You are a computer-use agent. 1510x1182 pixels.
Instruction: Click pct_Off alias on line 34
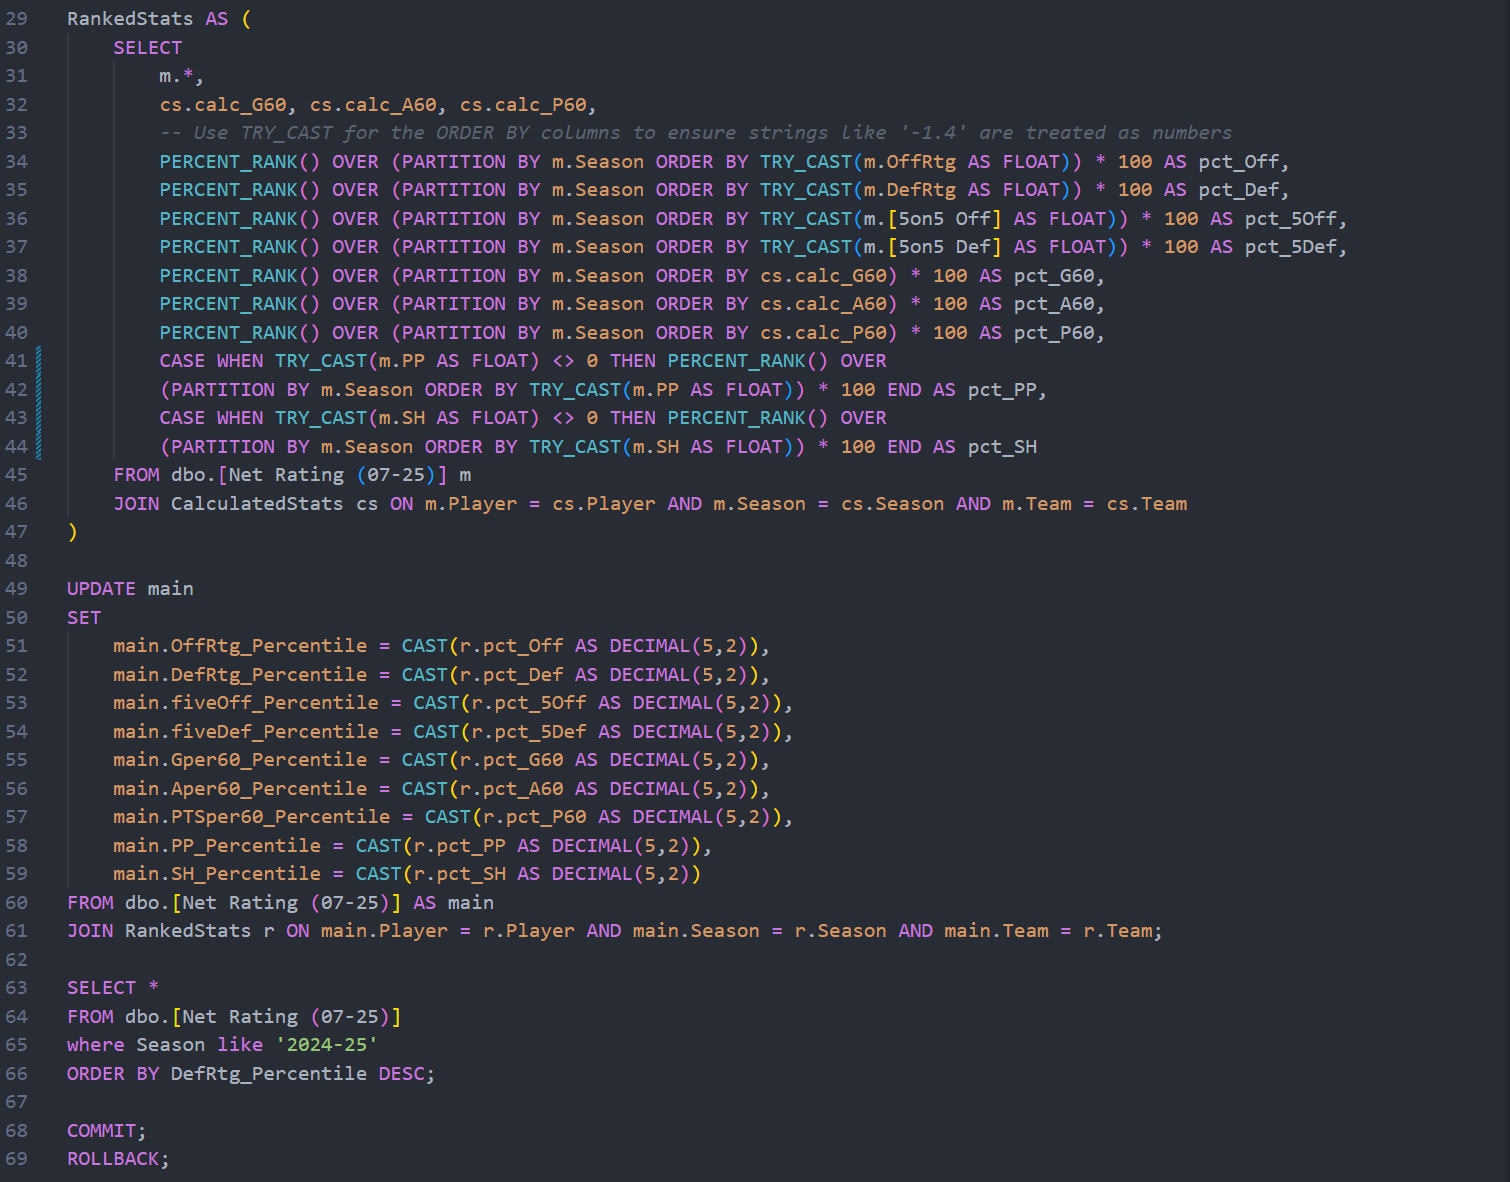[1239, 162]
